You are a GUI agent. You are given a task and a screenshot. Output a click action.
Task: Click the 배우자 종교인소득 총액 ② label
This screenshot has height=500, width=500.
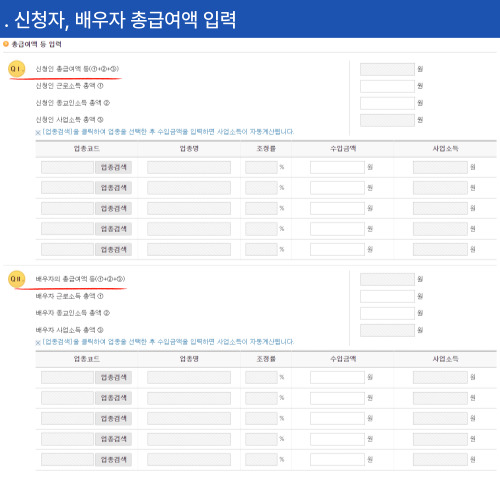click(x=73, y=313)
